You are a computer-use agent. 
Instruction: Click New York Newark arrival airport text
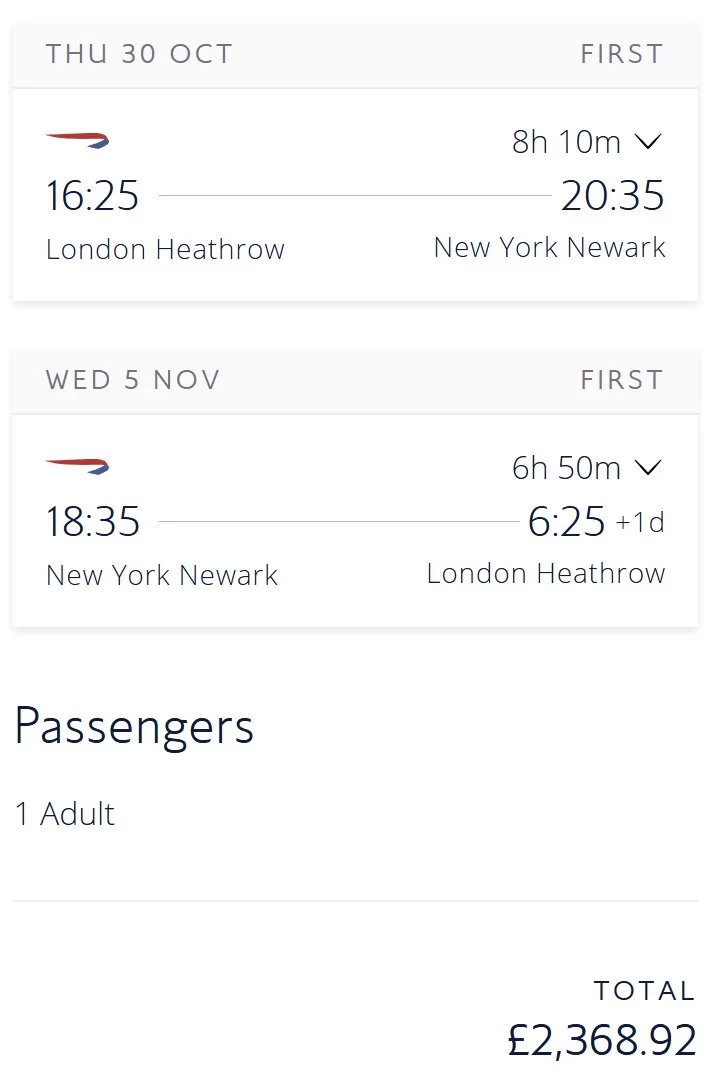point(550,247)
